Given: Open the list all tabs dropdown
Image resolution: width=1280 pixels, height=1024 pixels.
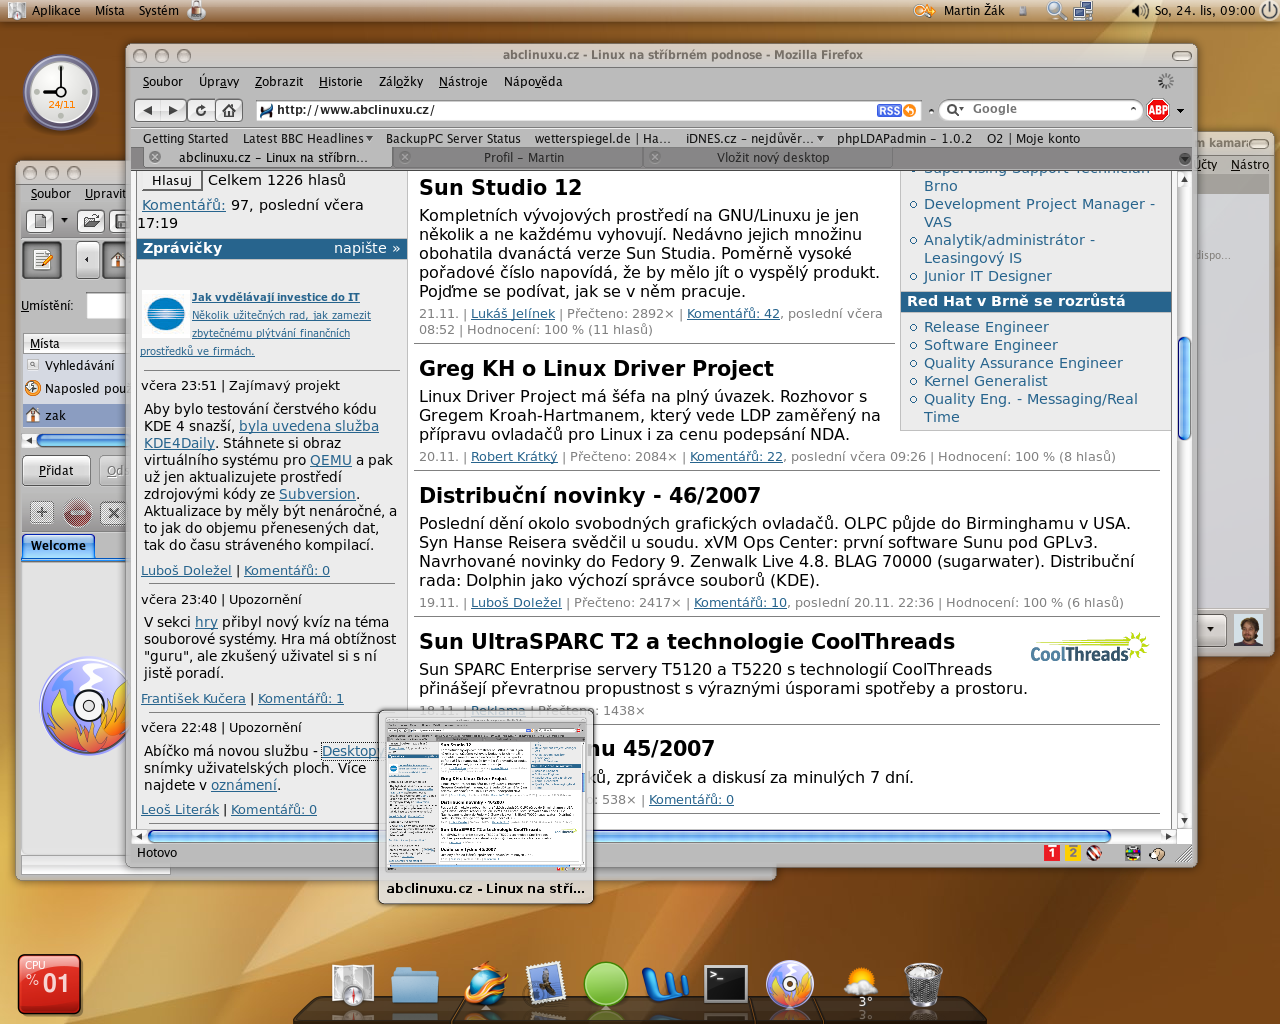Looking at the screenshot, I should tap(1185, 158).
